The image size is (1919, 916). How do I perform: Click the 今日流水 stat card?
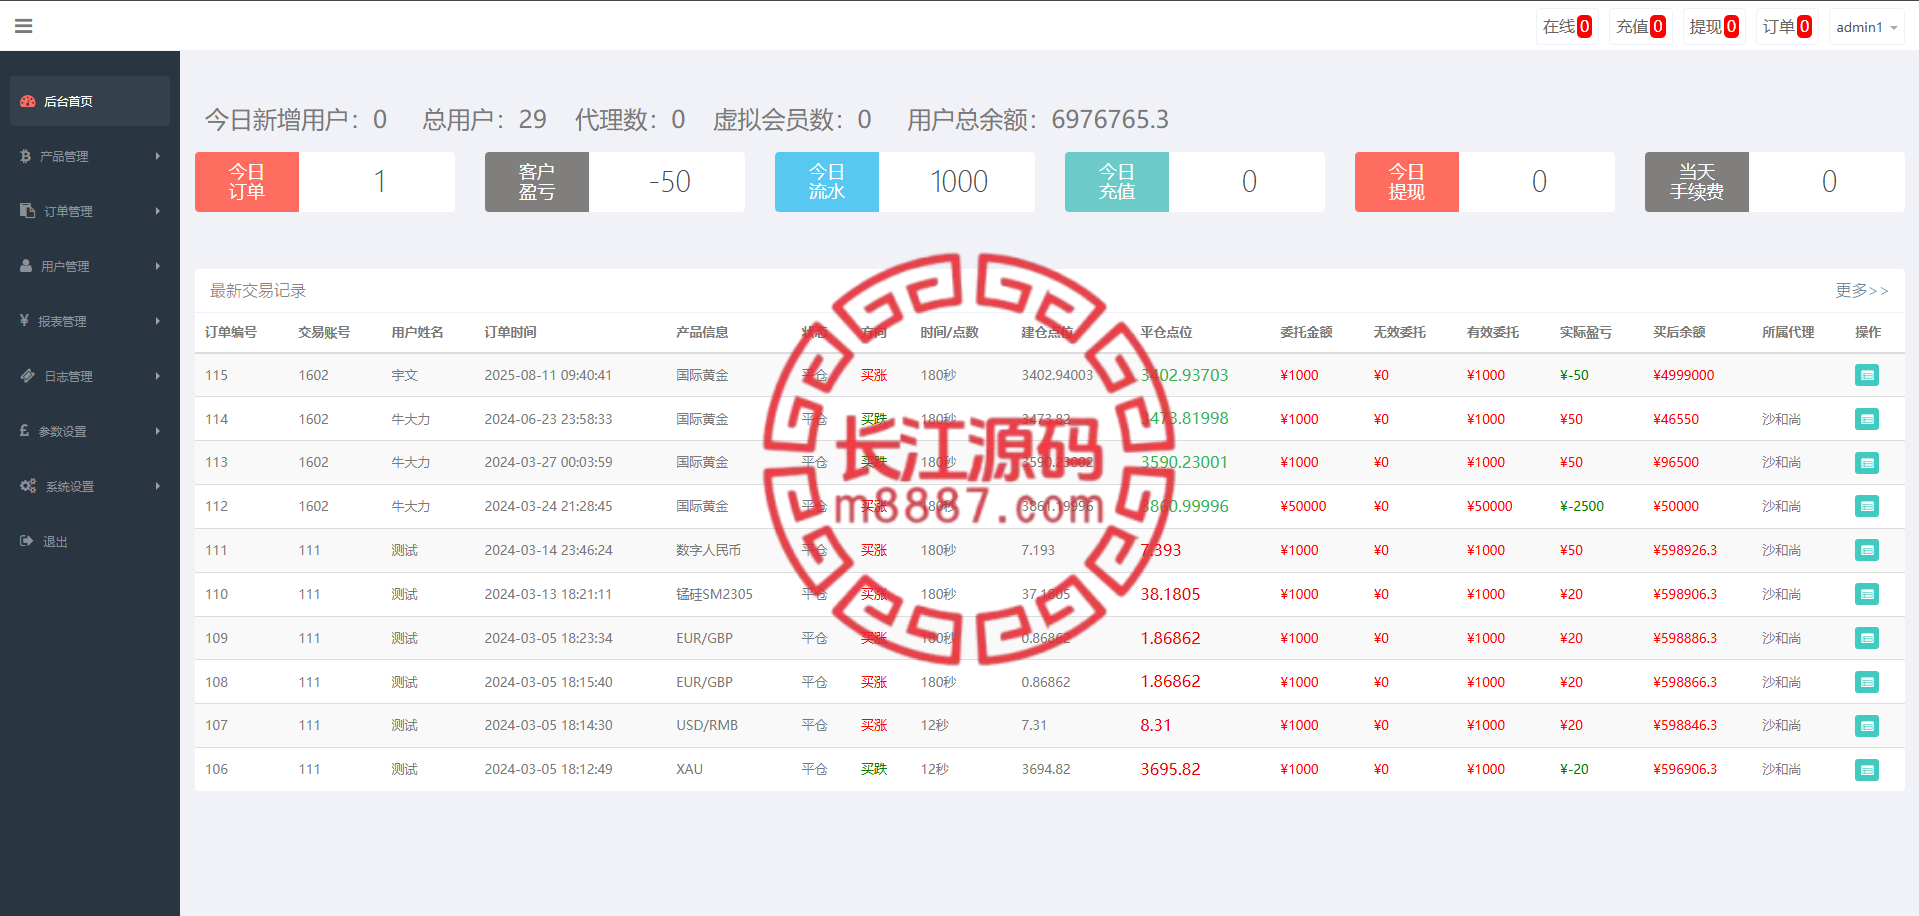coord(905,182)
